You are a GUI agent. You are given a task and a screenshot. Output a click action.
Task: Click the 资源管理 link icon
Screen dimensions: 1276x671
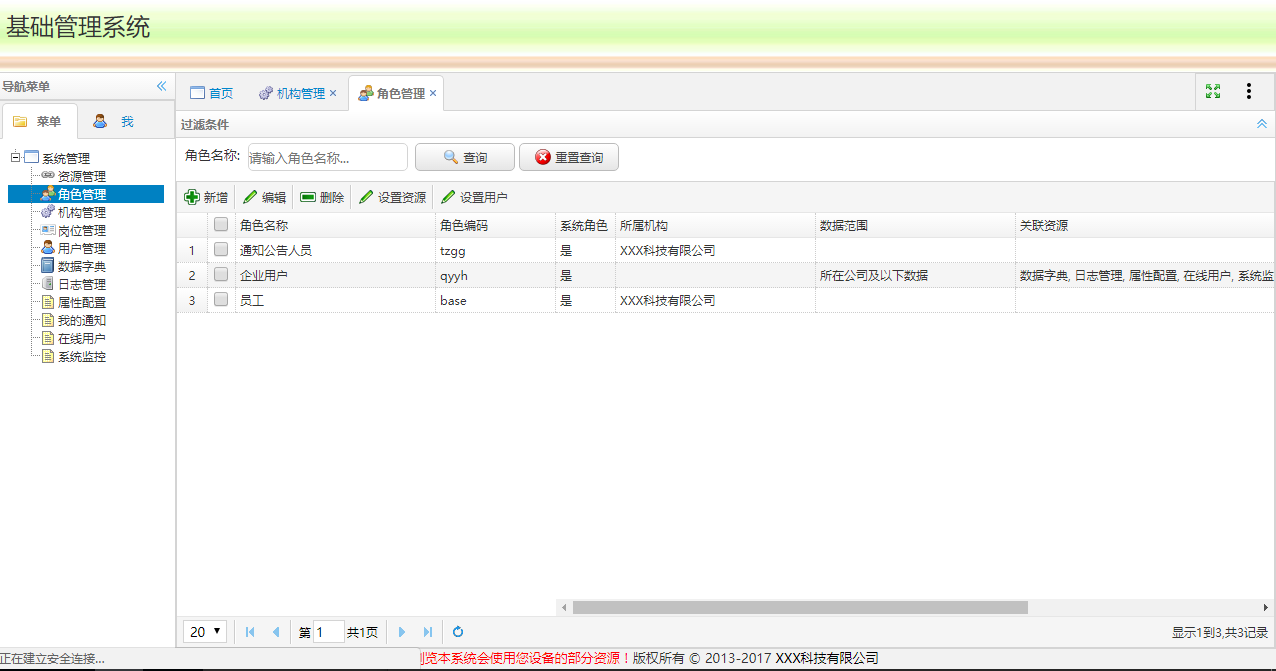tap(48, 175)
